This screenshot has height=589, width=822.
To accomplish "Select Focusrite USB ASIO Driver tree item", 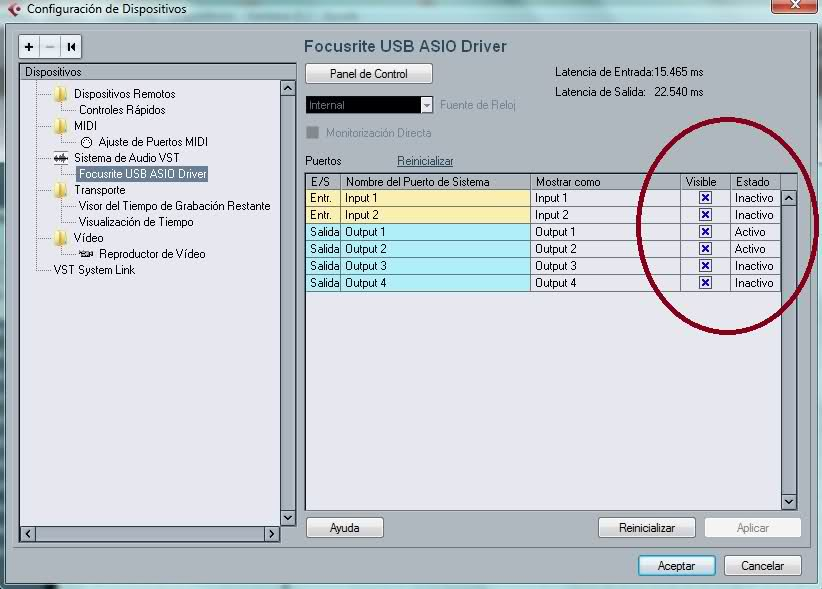I will pyautogui.click(x=142, y=174).
